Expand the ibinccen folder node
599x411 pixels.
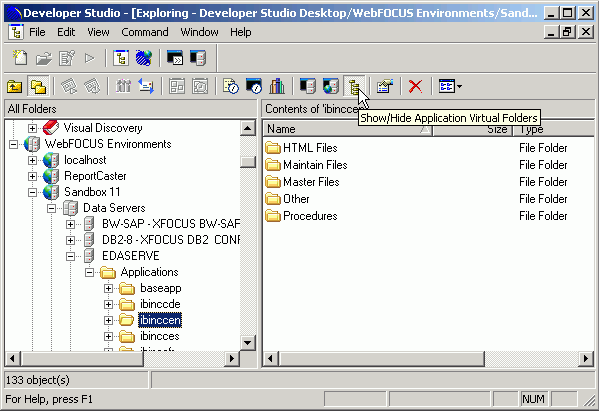tap(108, 320)
